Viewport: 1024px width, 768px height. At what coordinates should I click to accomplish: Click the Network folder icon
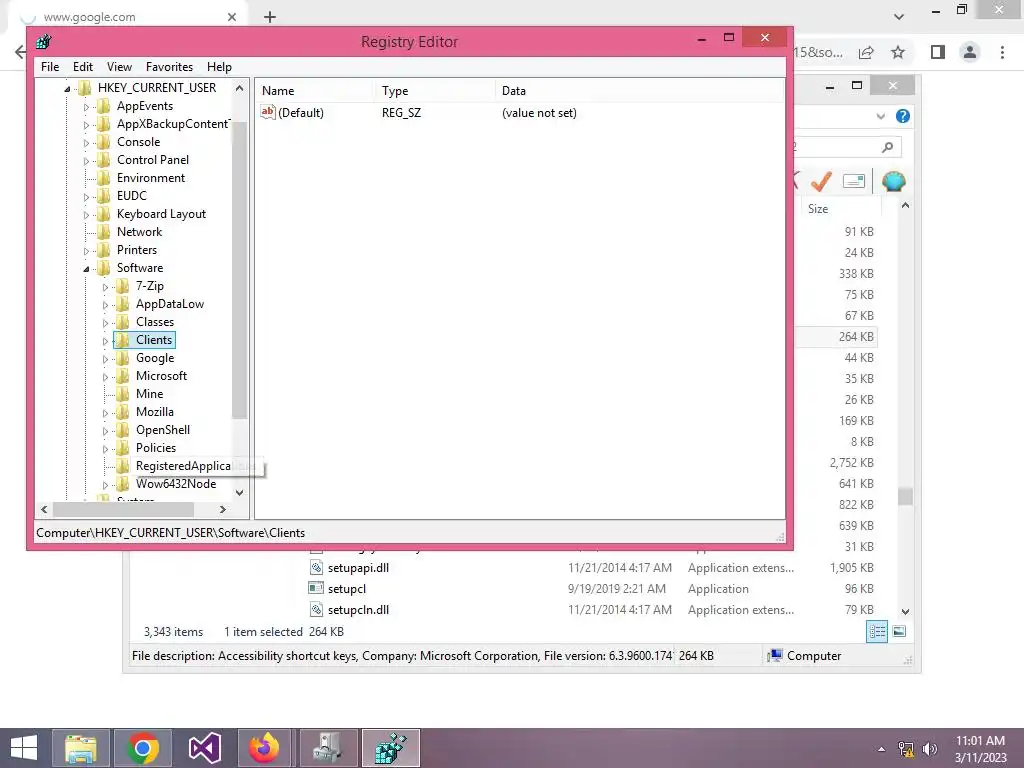[103, 232]
